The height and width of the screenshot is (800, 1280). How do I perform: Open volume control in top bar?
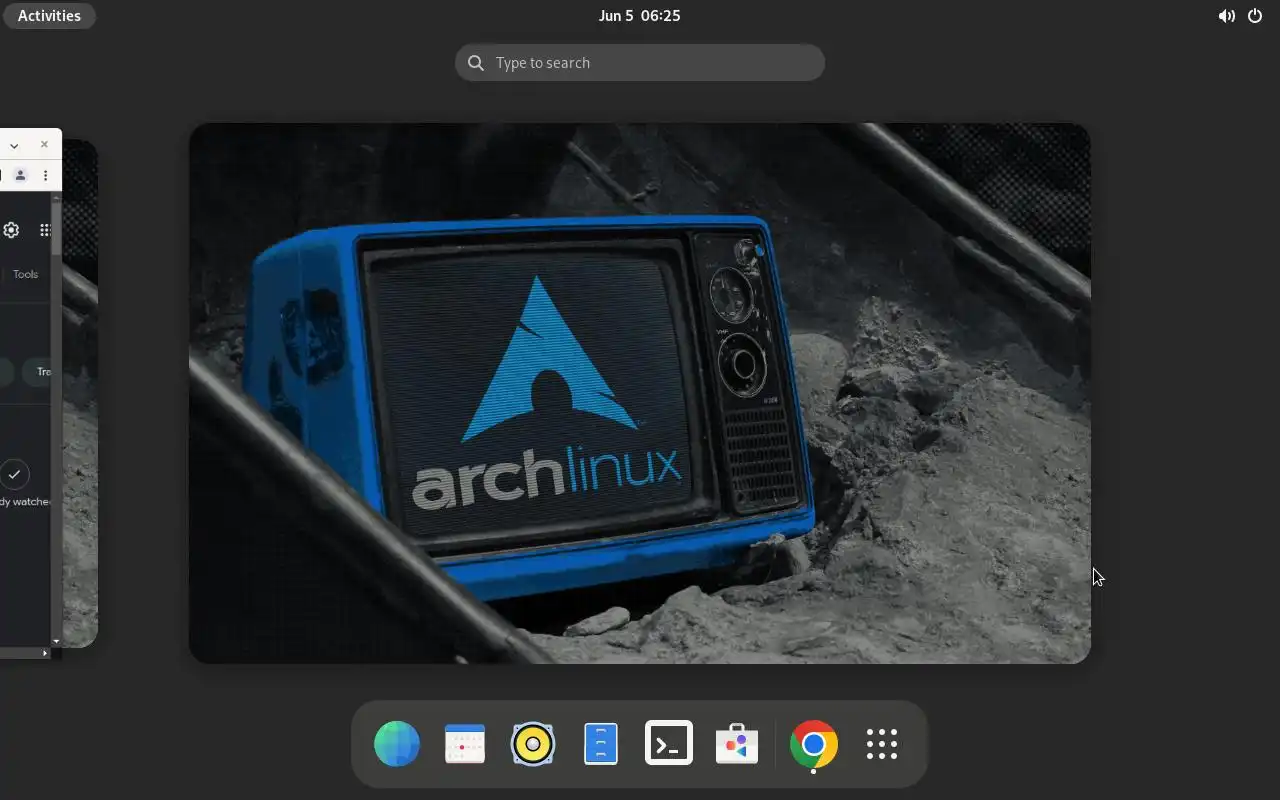click(x=1226, y=16)
